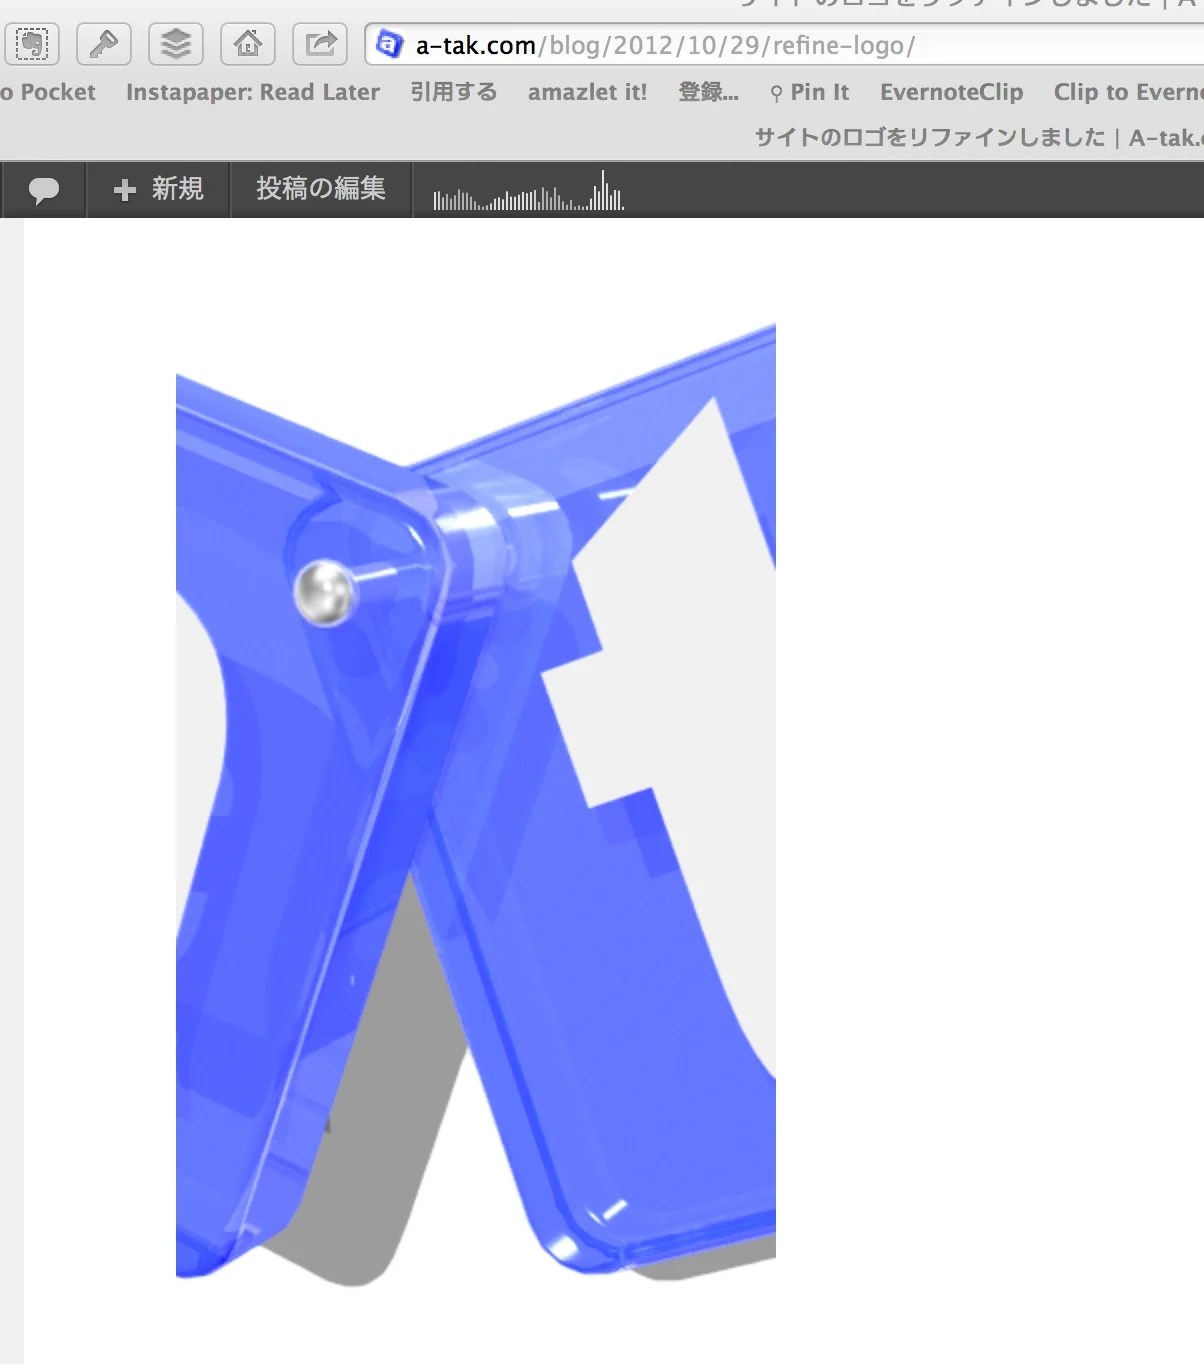The image size is (1204, 1364).
Task: Open the 新規 admin bar menu
Action: (159, 189)
